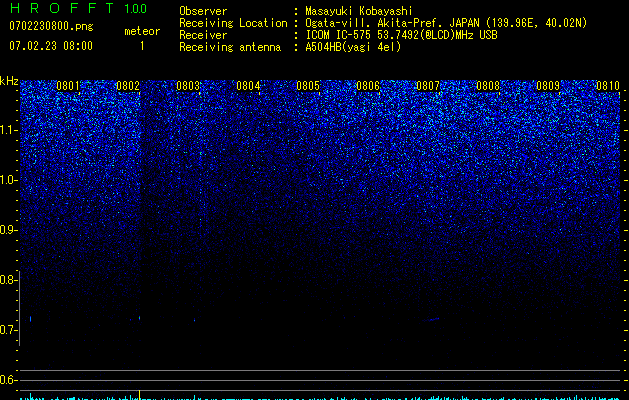Click the meteor count value 1
This screenshot has width=629, height=400.
142,46
